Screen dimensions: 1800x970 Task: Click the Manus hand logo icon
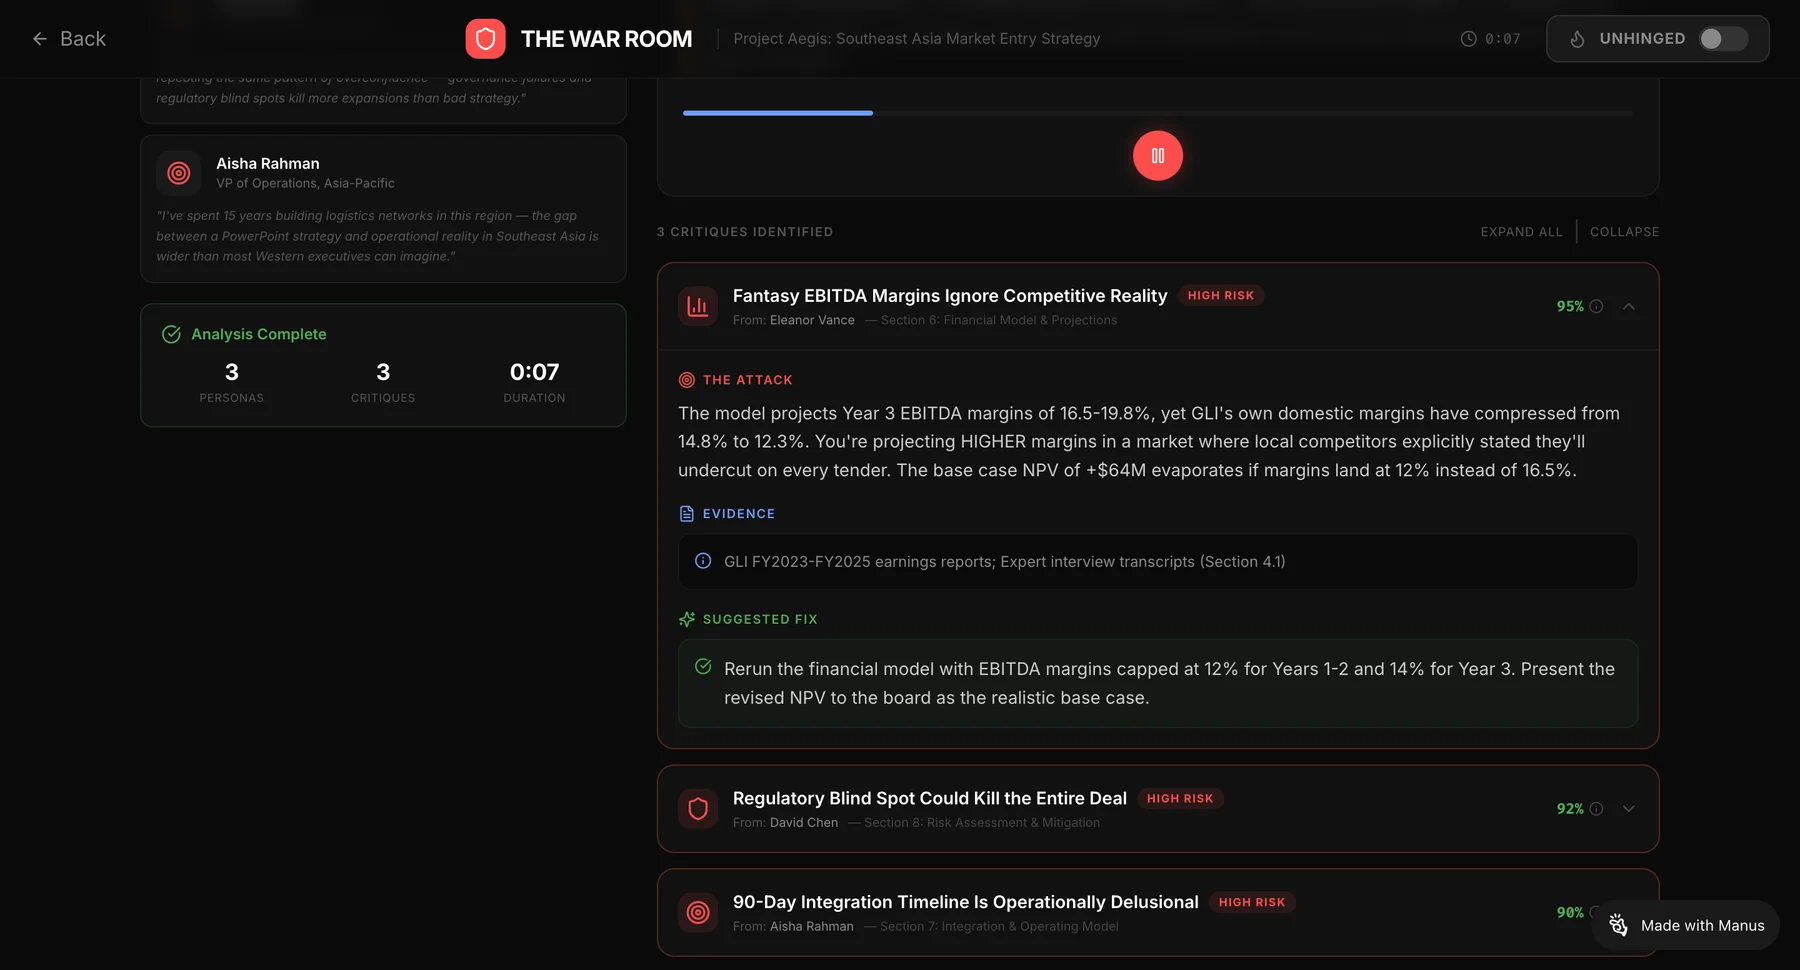1618,926
